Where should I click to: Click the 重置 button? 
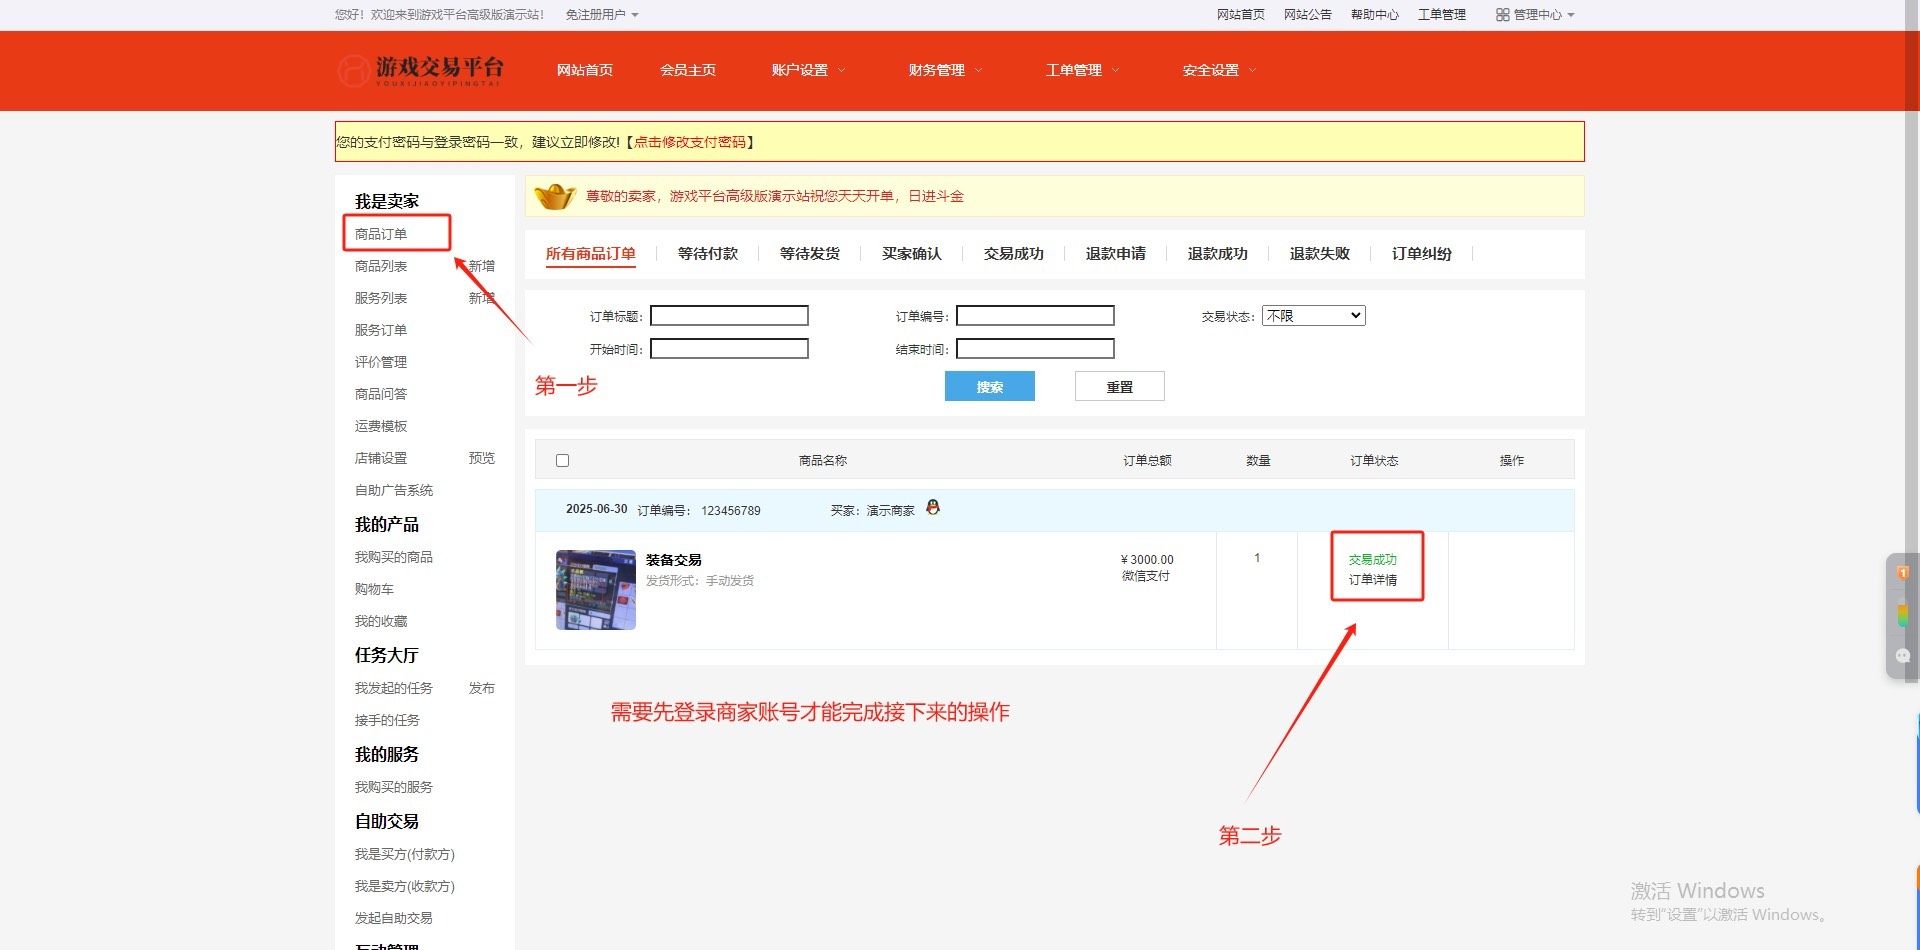click(x=1120, y=386)
